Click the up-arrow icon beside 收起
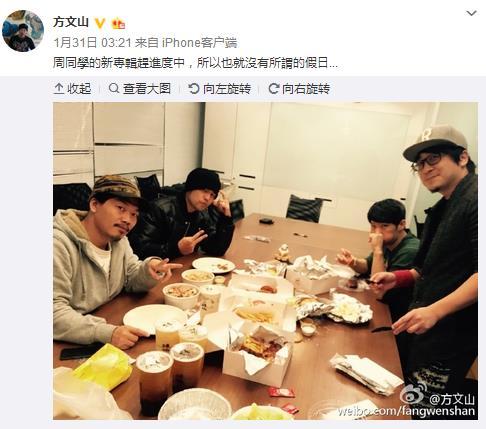Viewport: 486px width, 429px height. 59,89
